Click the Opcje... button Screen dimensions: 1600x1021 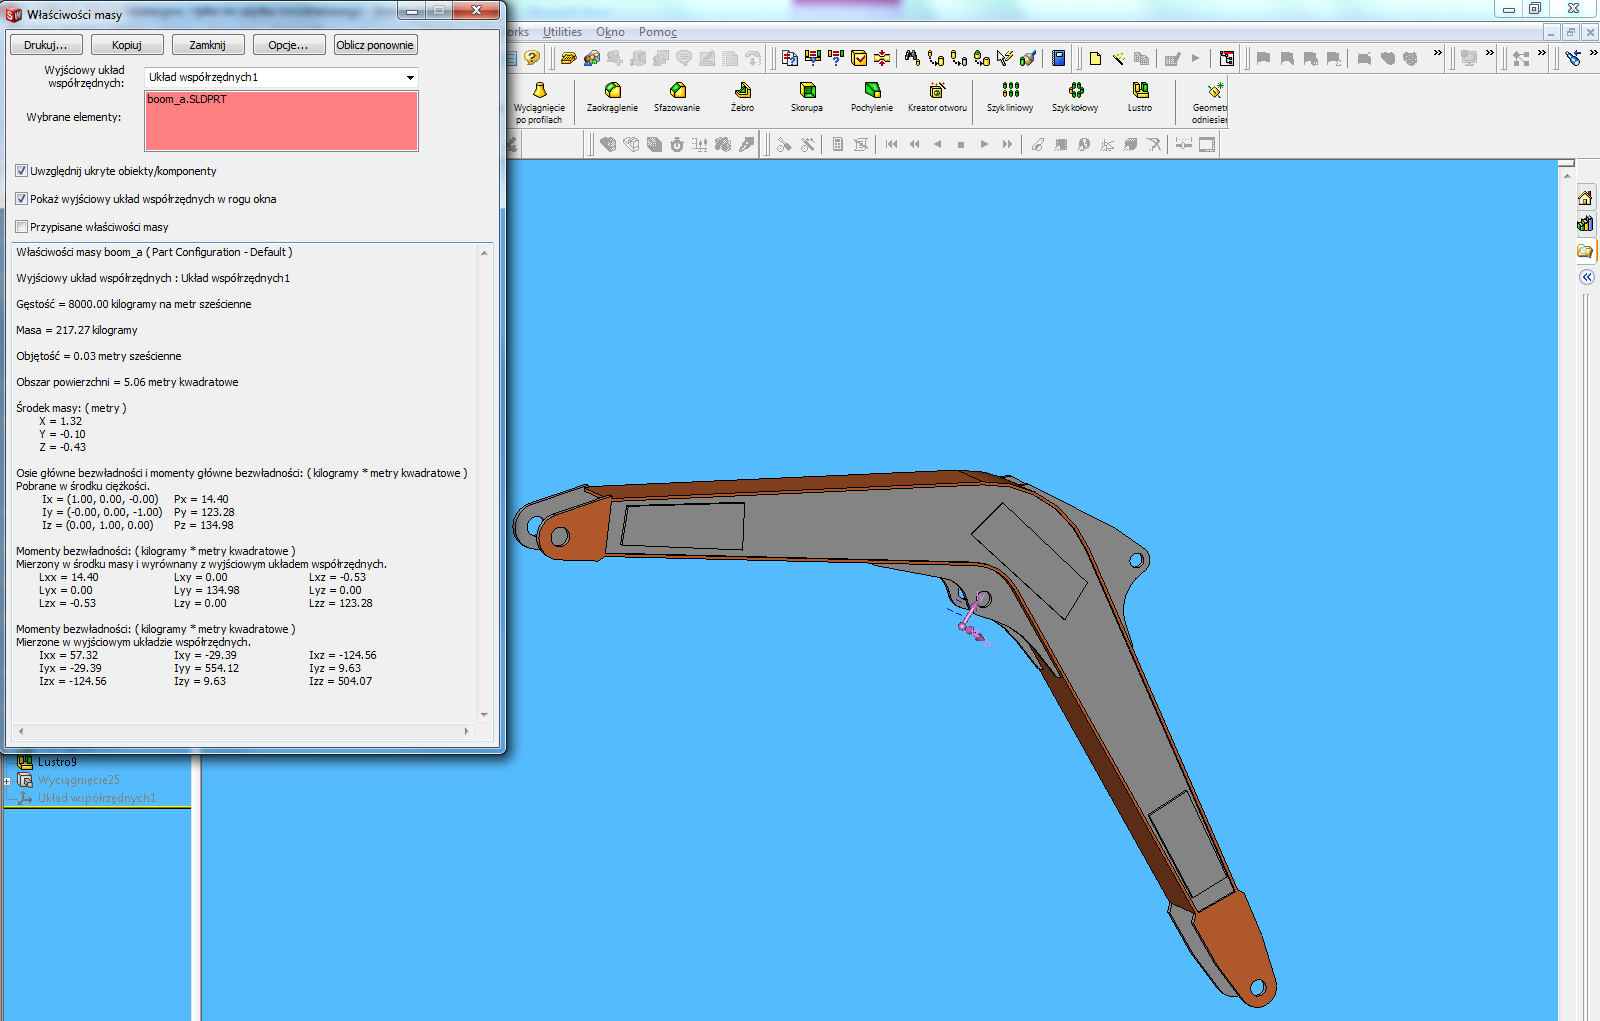pyautogui.click(x=289, y=45)
